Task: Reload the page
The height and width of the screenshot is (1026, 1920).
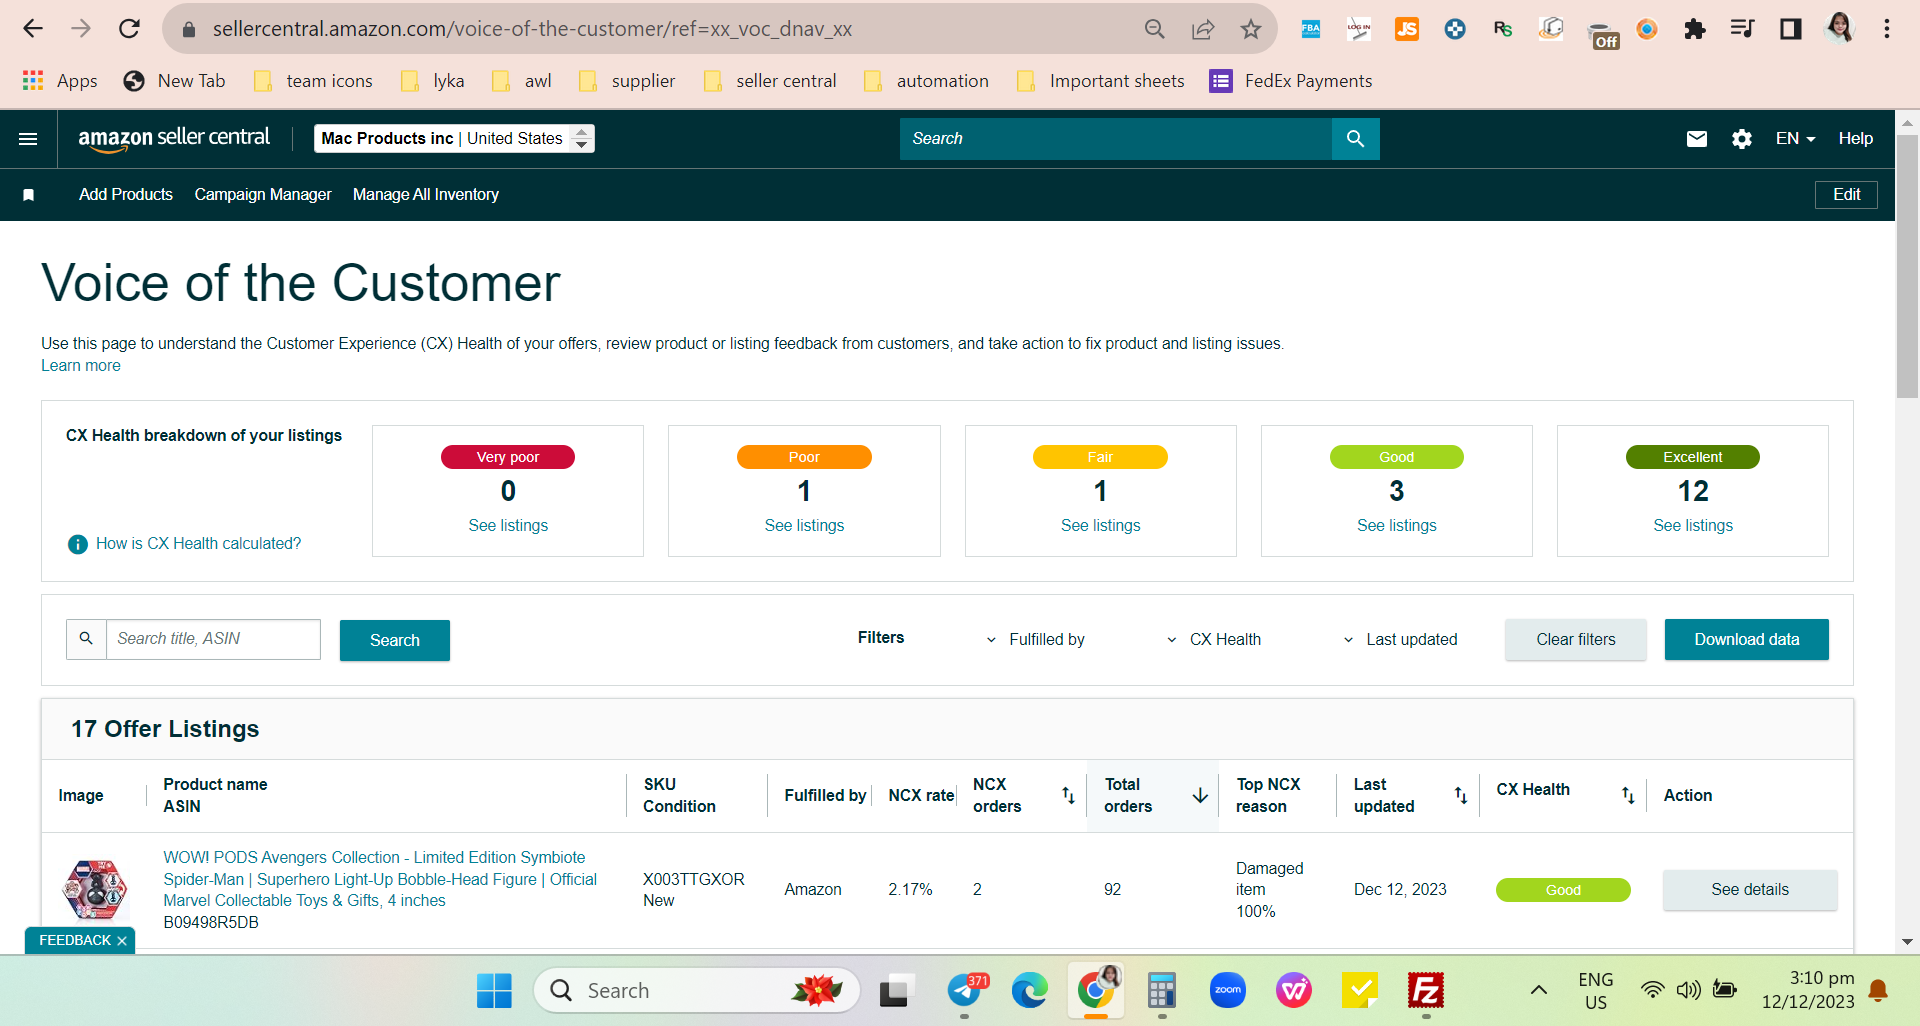Action: coord(130,29)
